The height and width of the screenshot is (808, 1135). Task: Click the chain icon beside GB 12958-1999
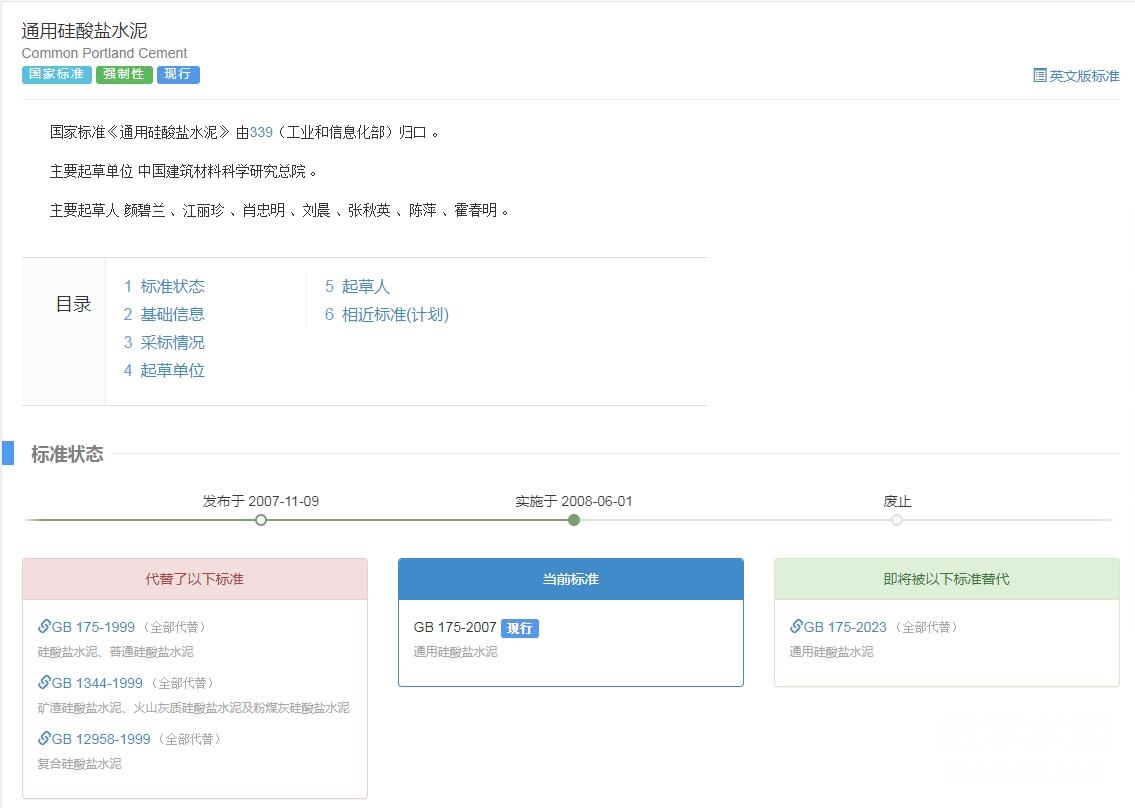tap(44, 738)
